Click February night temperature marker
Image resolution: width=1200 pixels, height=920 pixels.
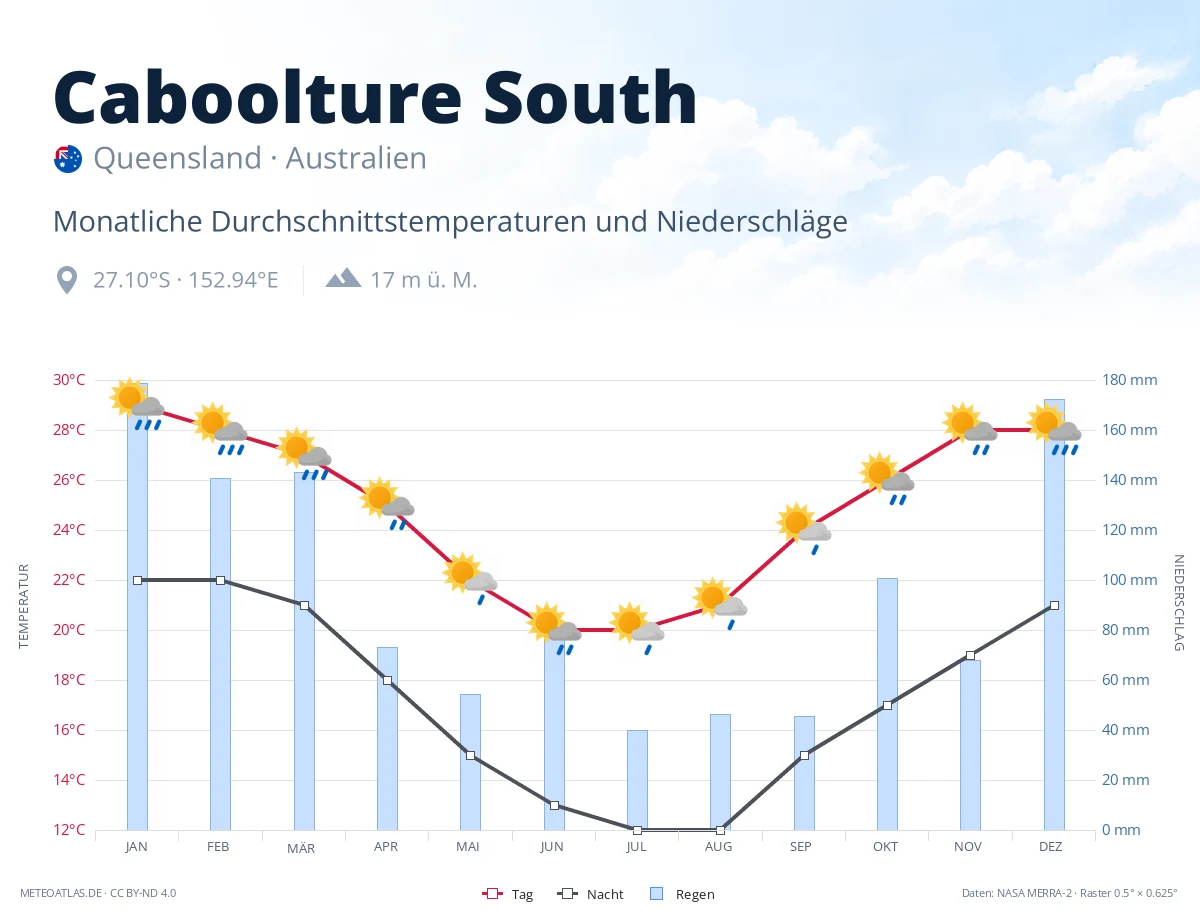220,580
